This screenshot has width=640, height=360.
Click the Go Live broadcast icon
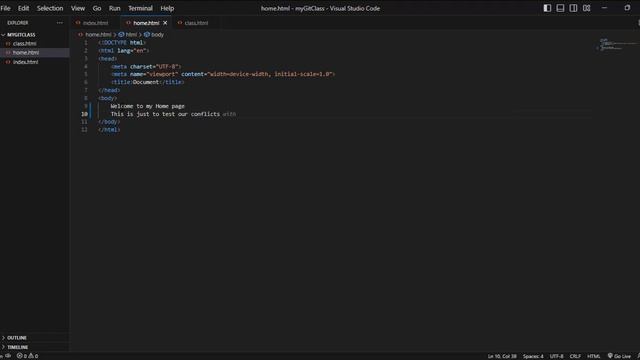pos(610,356)
